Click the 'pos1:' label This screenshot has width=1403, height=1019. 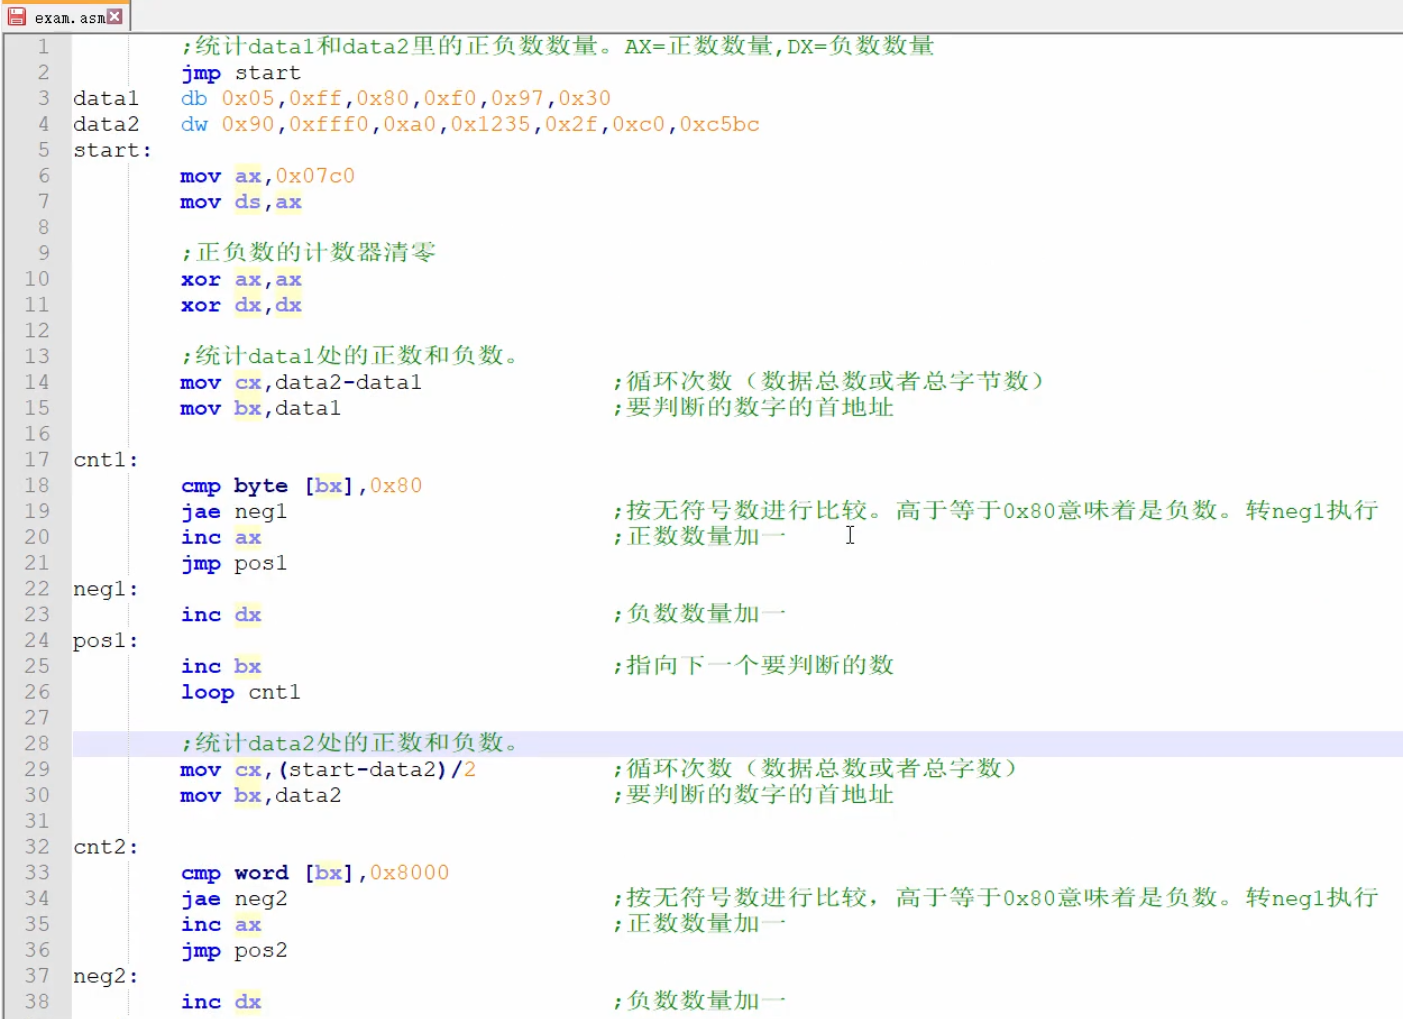106,641
